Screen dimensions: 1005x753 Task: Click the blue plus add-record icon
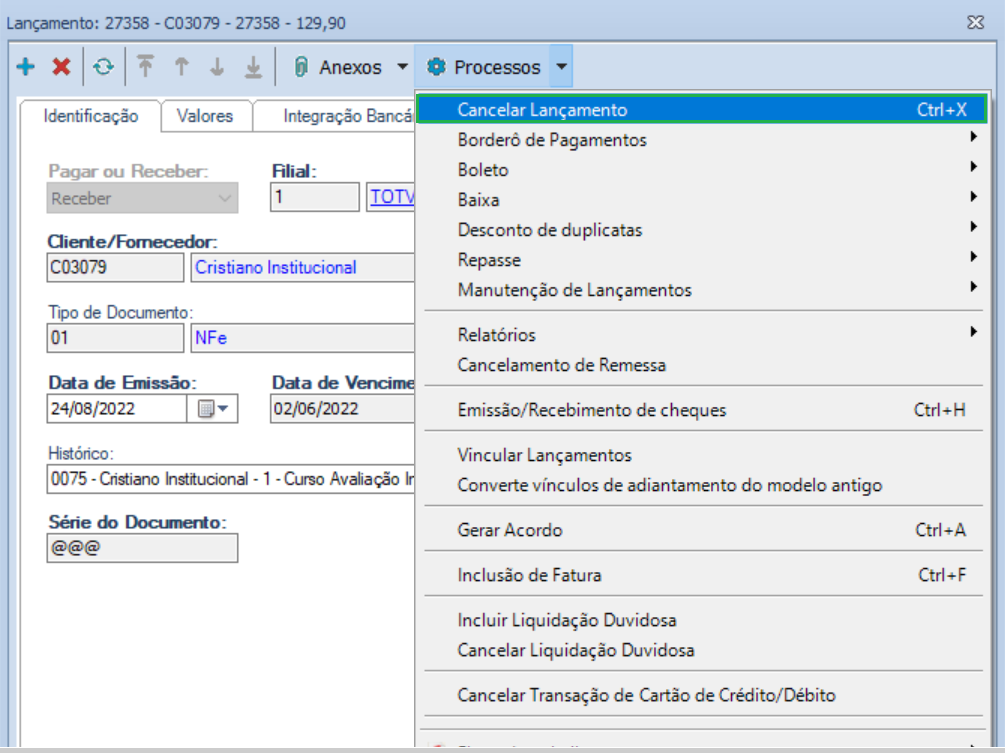[x=26, y=66]
